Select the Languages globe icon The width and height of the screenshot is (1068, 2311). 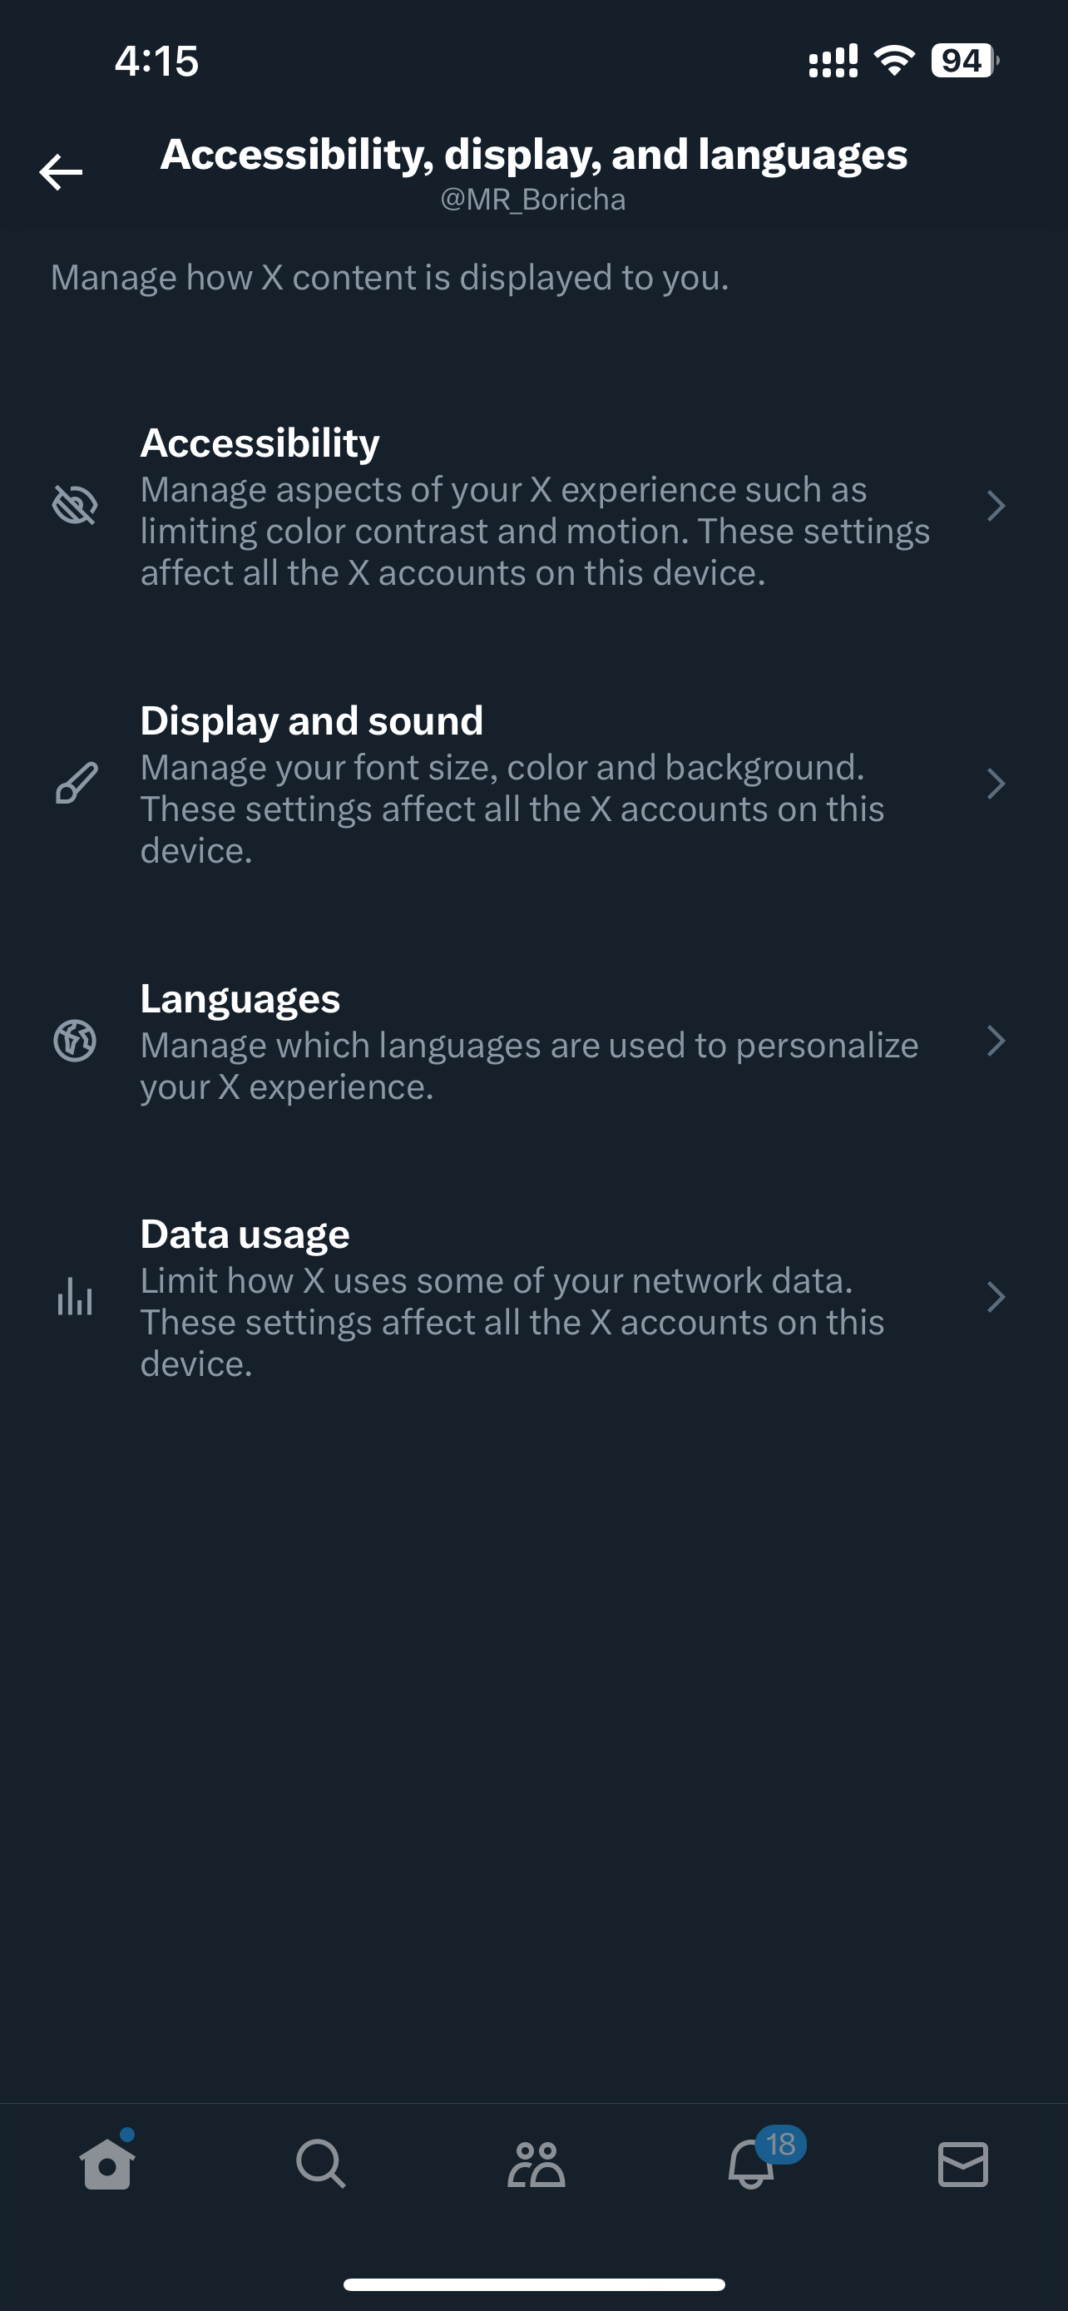[72, 1042]
